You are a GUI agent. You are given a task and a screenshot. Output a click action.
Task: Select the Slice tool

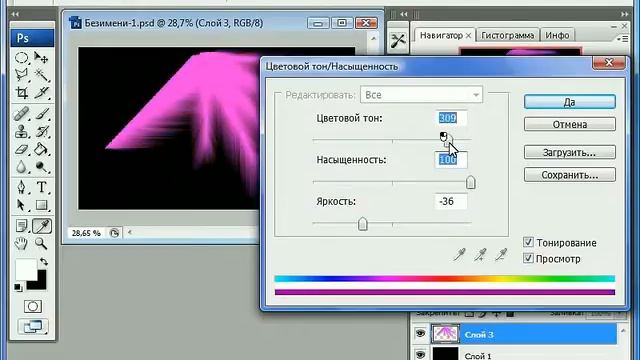click(41, 93)
